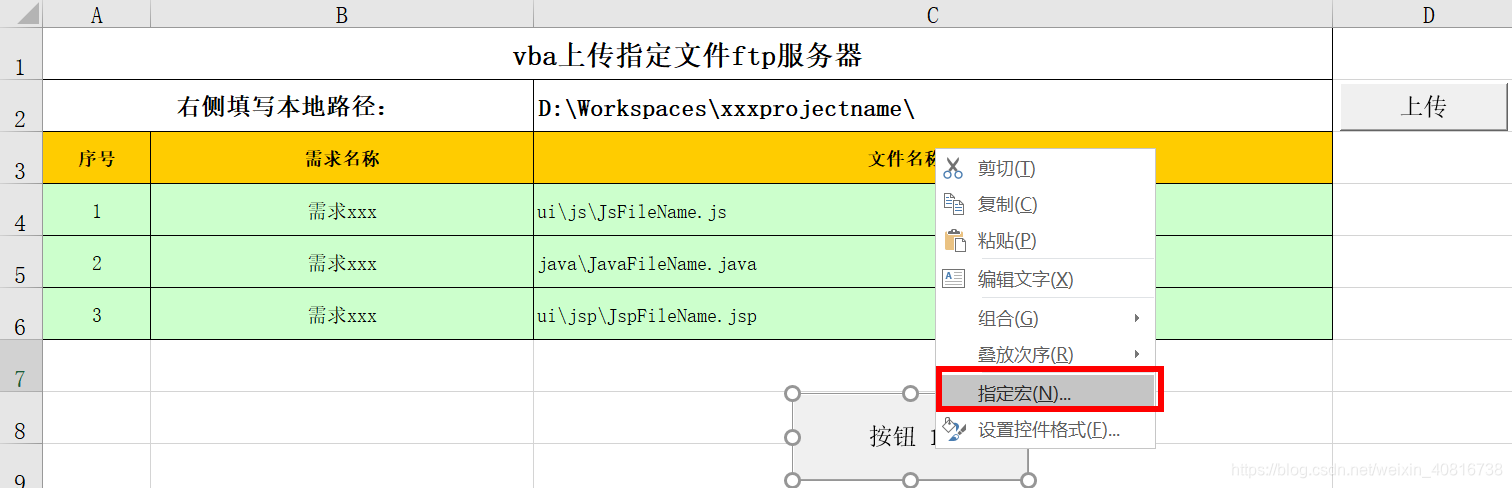This screenshot has height=488, width=1512.
Task: Choose 剪切(T) from the context menu
Action: 1045,169
